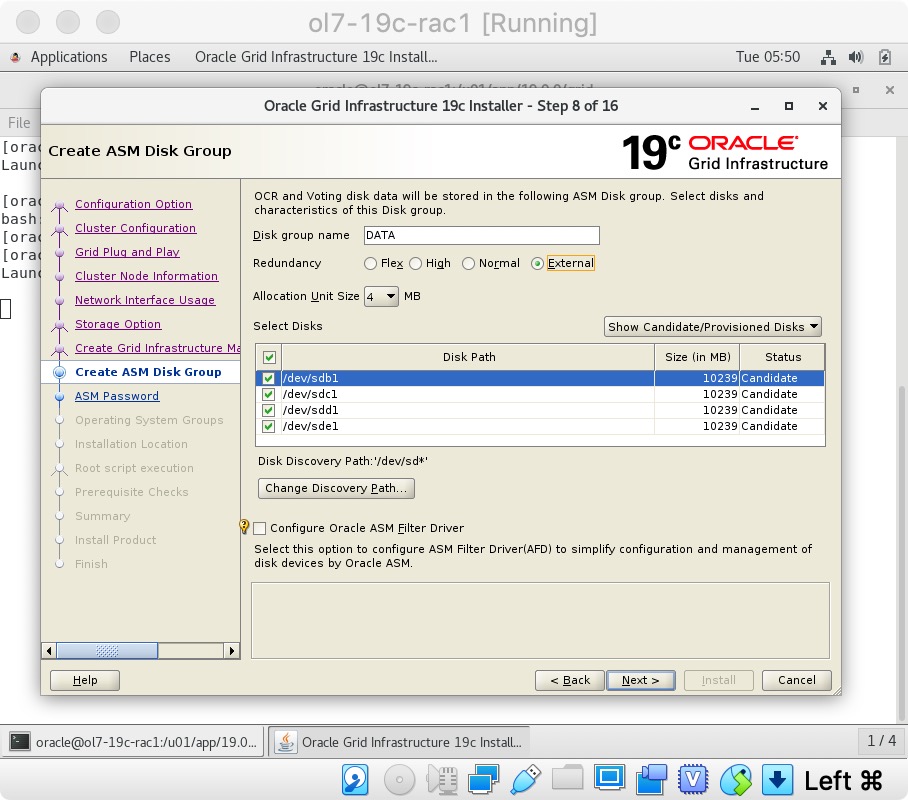908x800 pixels.
Task: Select External redundancy option
Action: coord(537,264)
